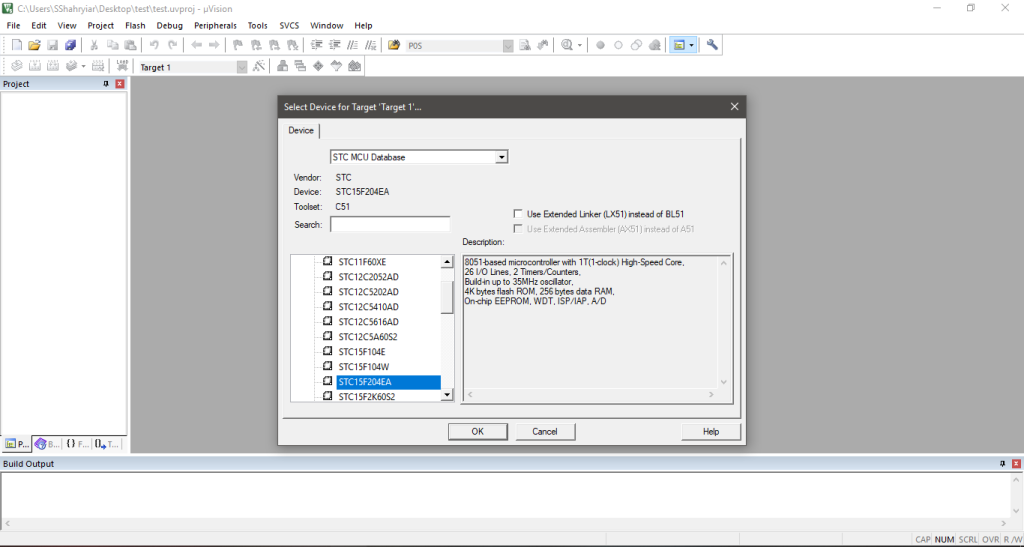Open the Peripherals menu

(x=214, y=25)
